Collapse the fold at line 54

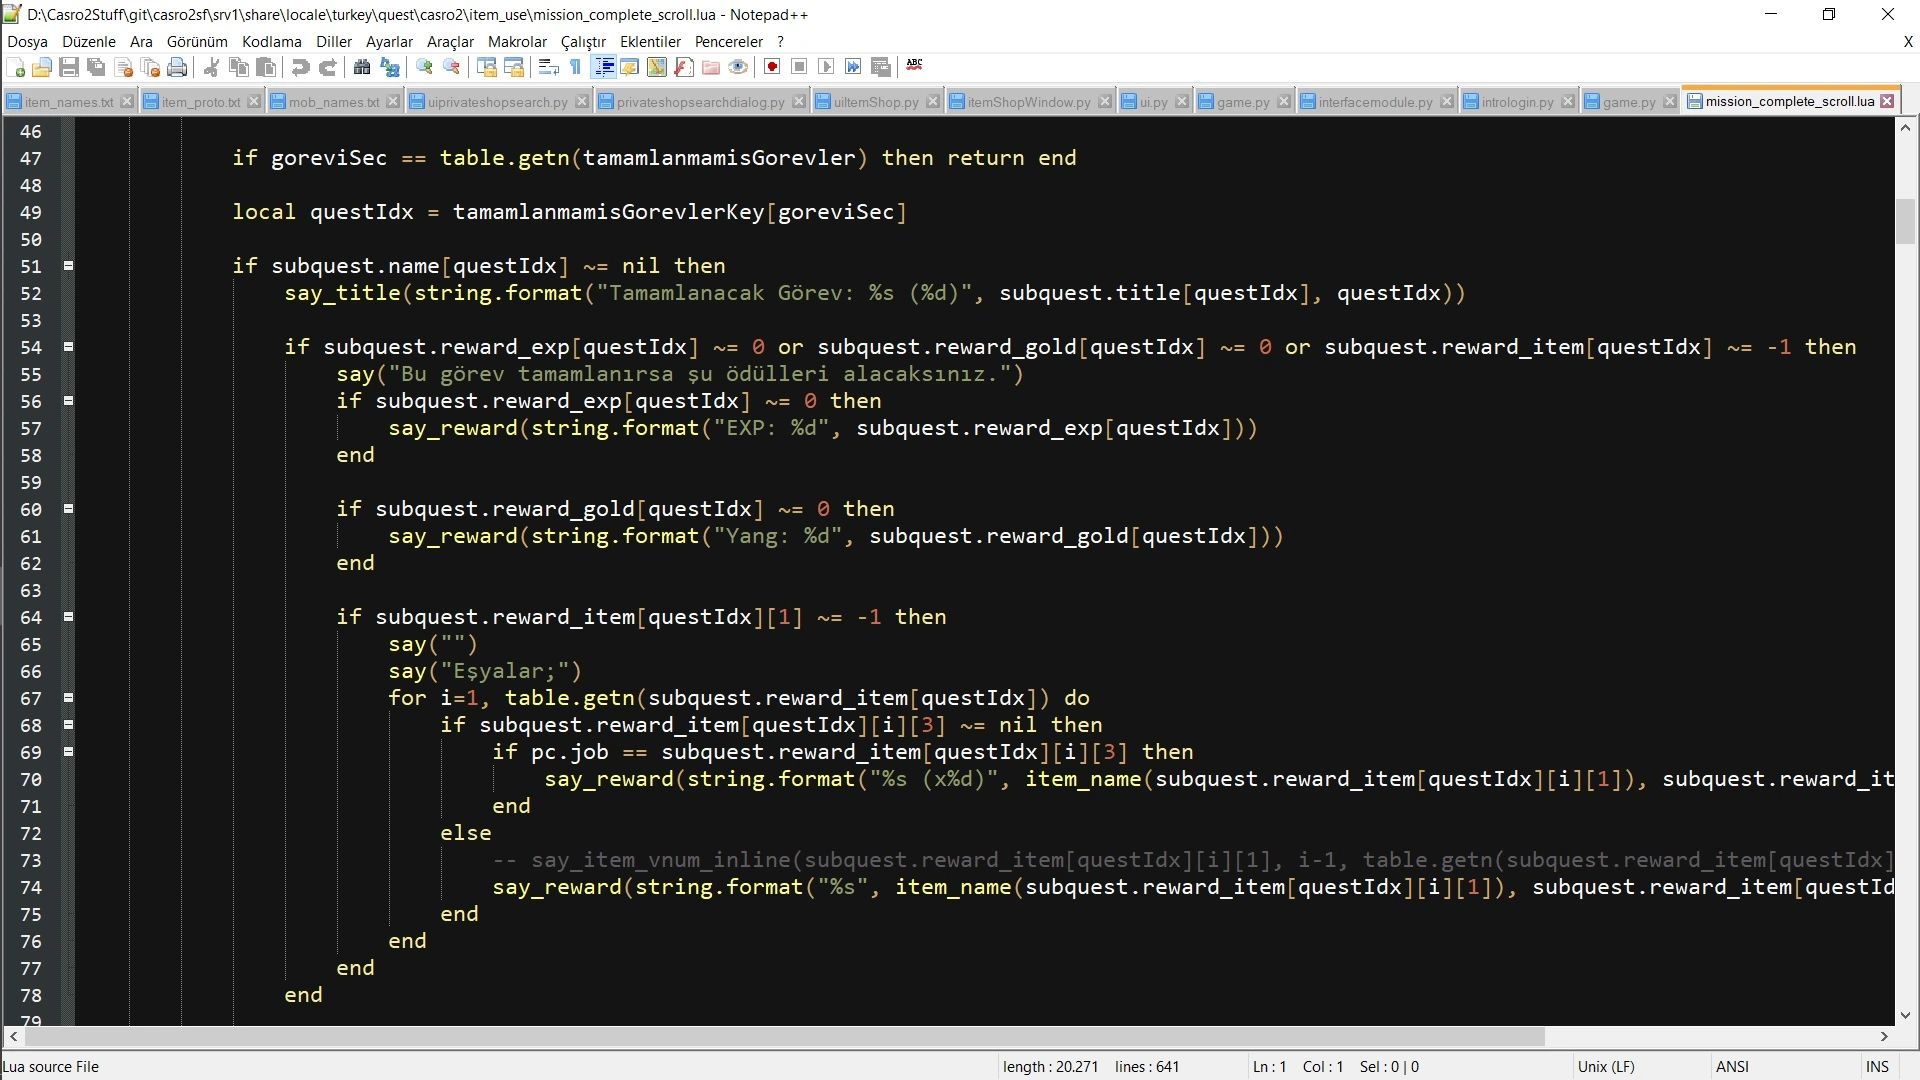pyautogui.click(x=68, y=347)
